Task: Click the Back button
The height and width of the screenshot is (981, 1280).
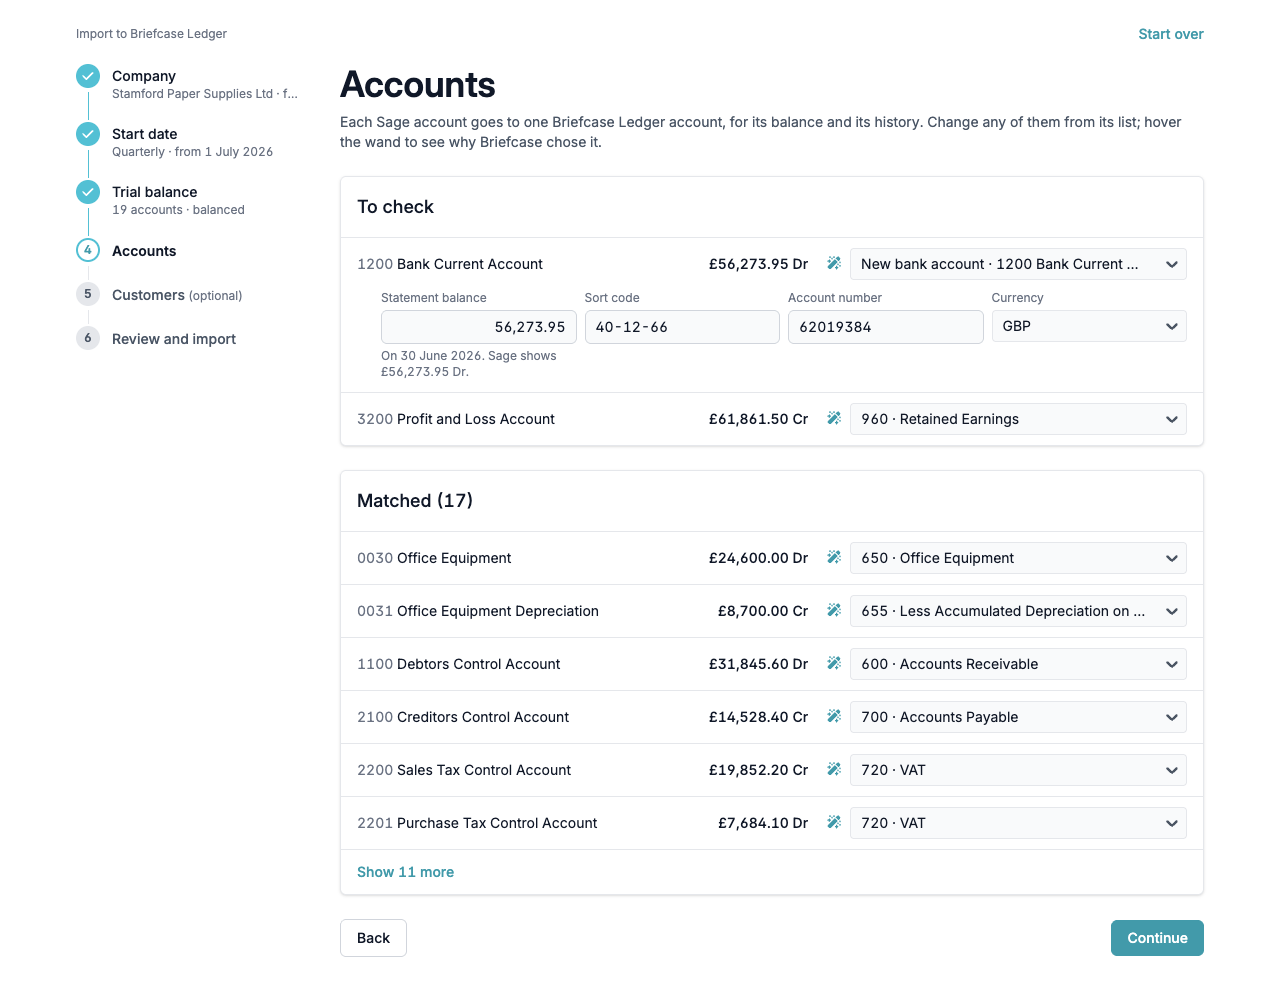Action: pyautogui.click(x=373, y=938)
